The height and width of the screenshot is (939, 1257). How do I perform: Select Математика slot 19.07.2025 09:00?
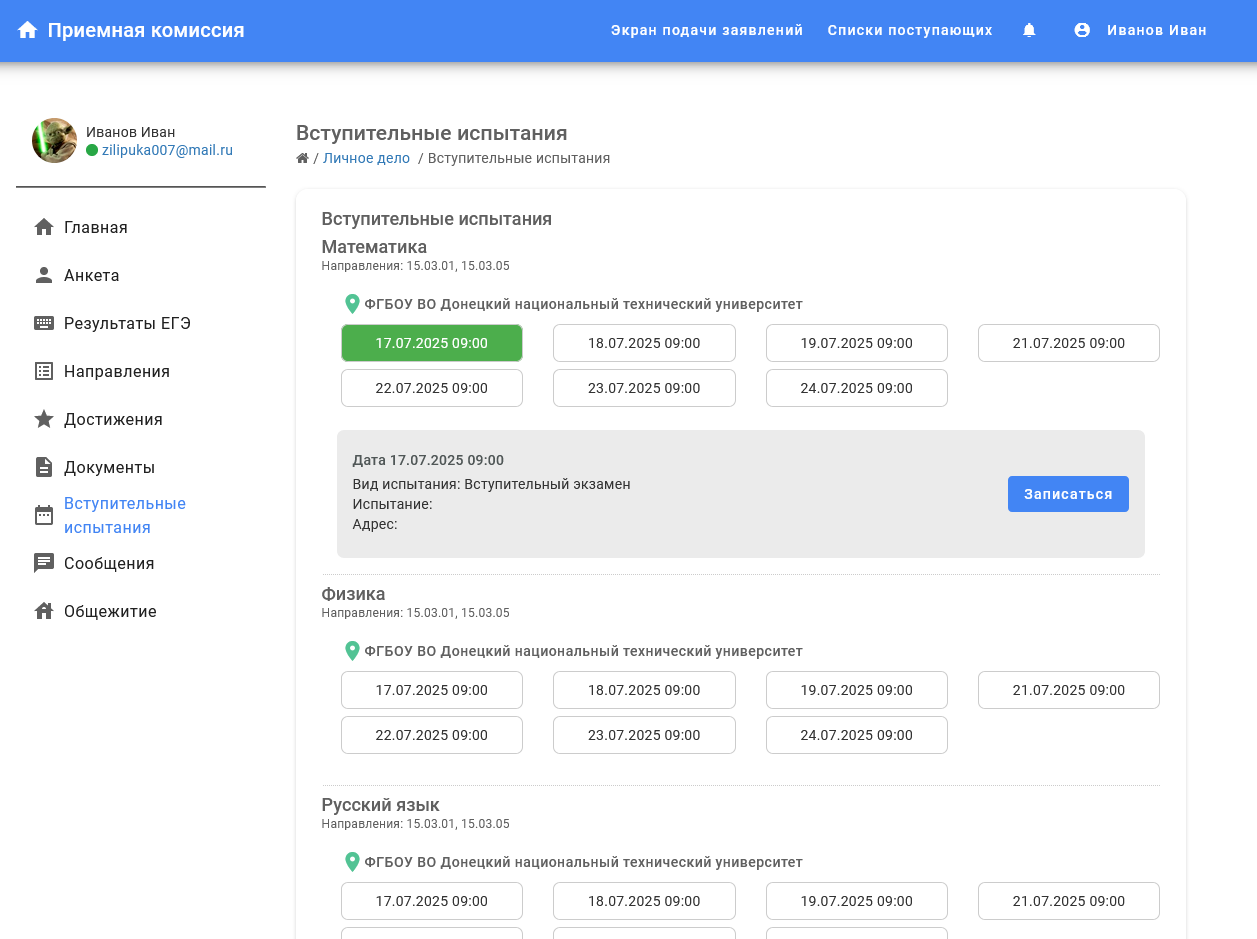857,343
